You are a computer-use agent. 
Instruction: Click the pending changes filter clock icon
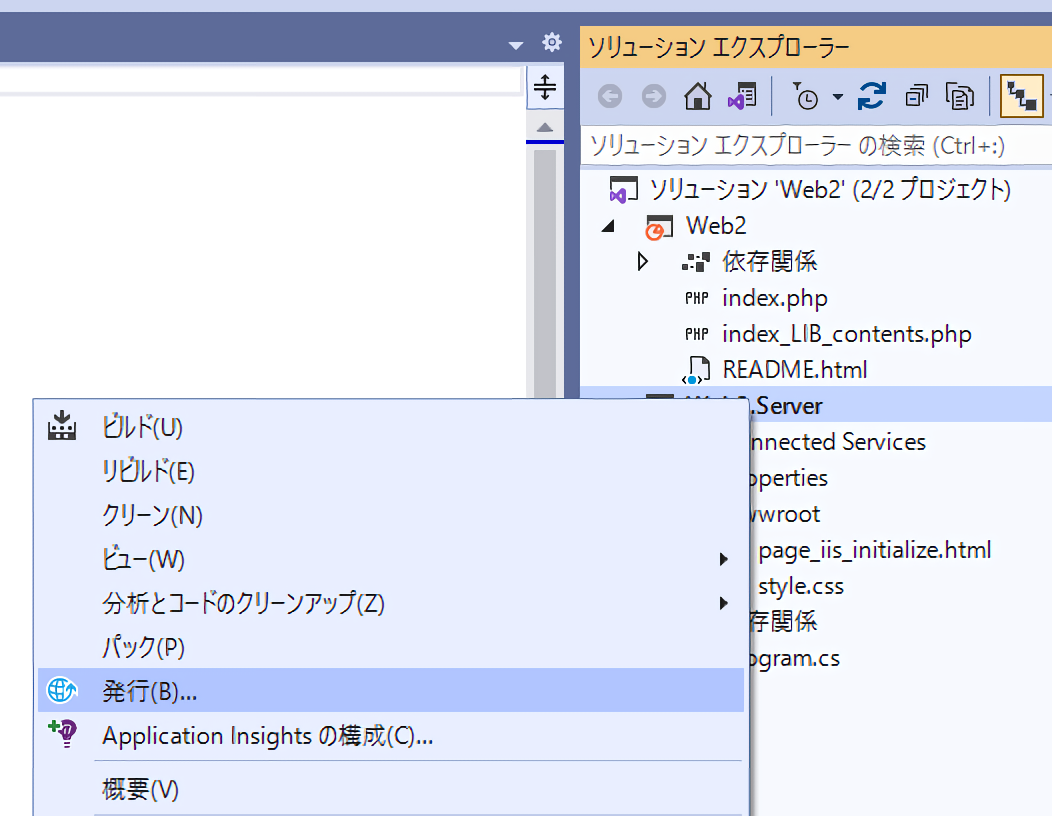pyautogui.click(x=806, y=96)
